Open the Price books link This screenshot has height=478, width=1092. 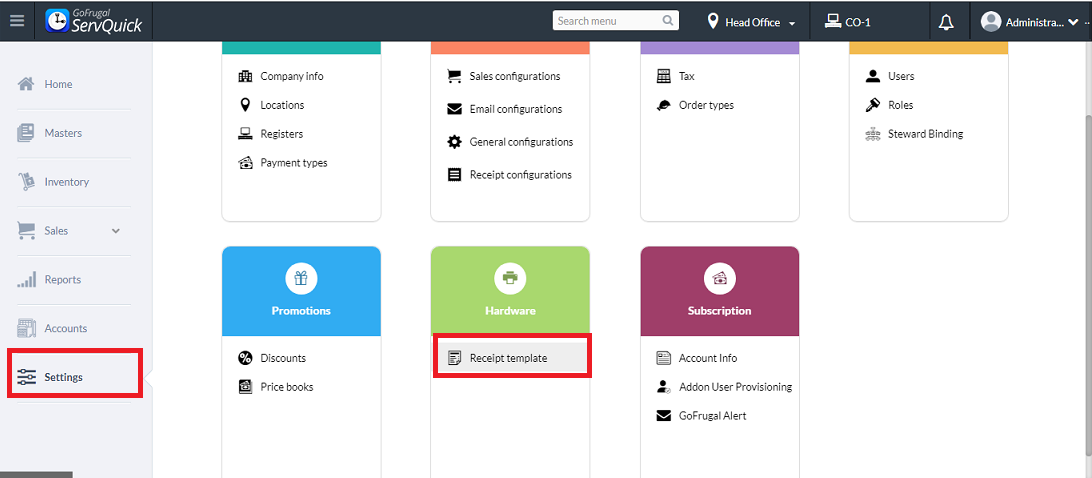287,387
